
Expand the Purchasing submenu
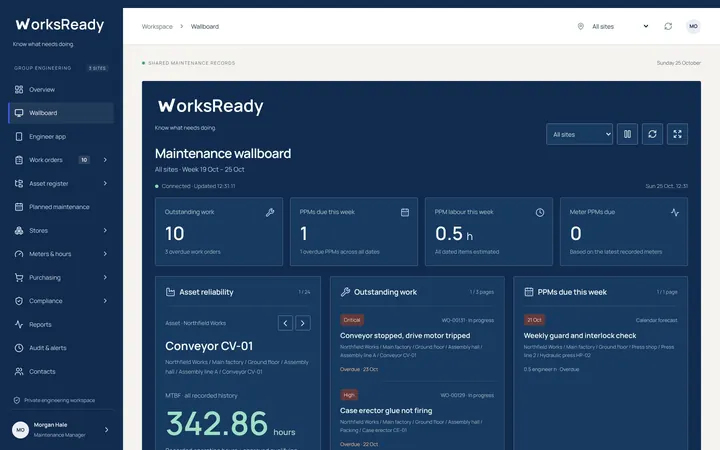tap(105, 277)
